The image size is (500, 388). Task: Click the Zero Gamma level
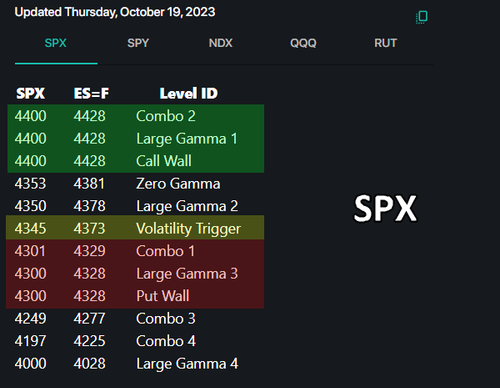[136, 184]
